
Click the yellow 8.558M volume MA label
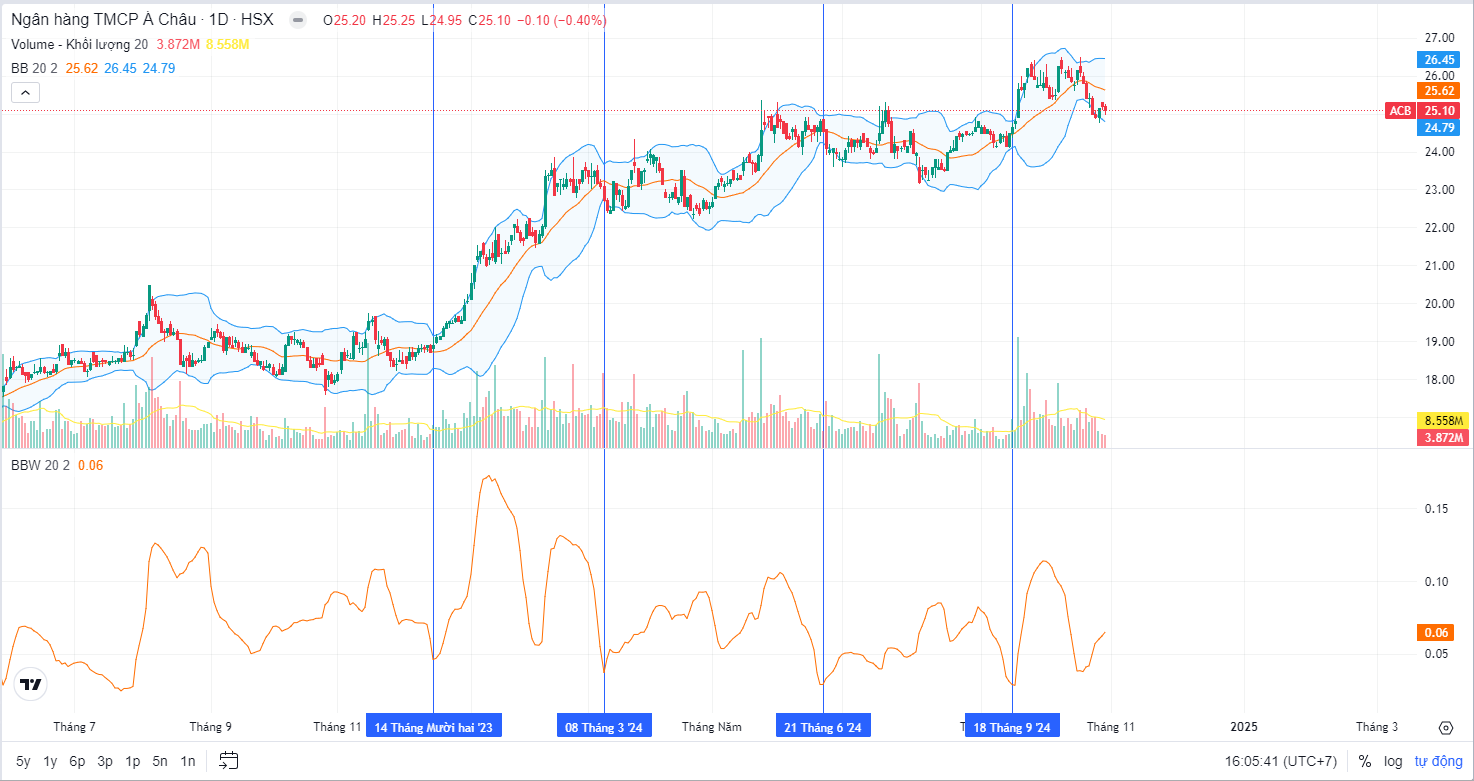(1443, 420)
